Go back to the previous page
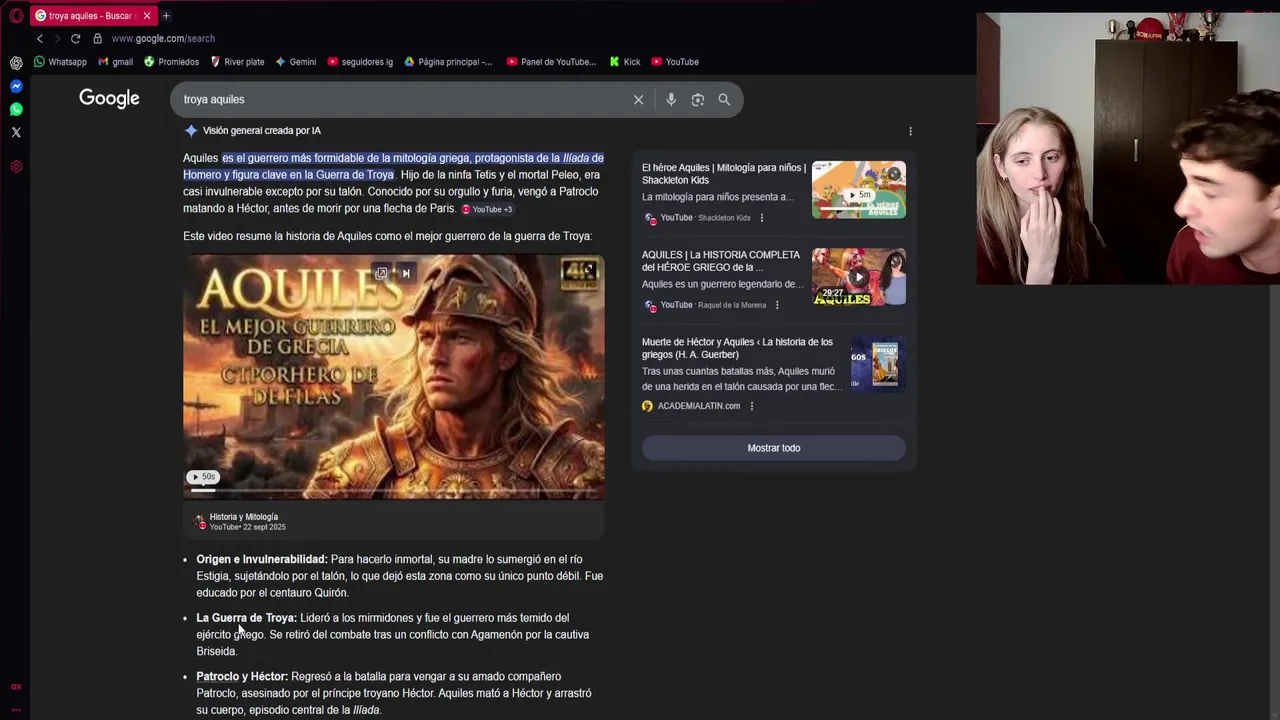 [x=40, y=38]
